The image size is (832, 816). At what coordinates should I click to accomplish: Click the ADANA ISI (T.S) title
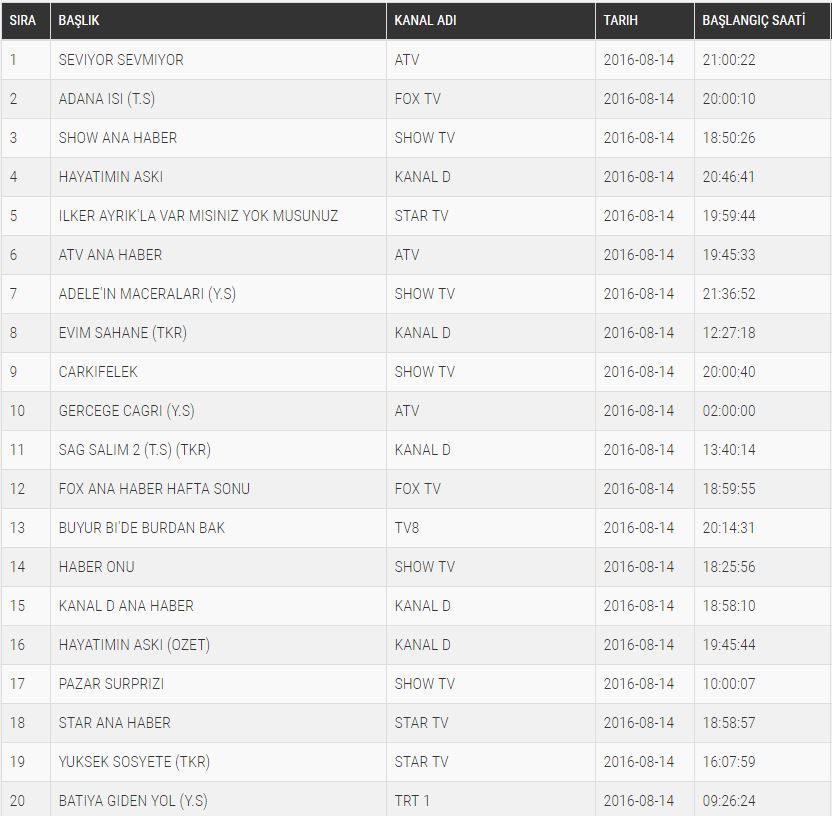(x=107, y=99)
